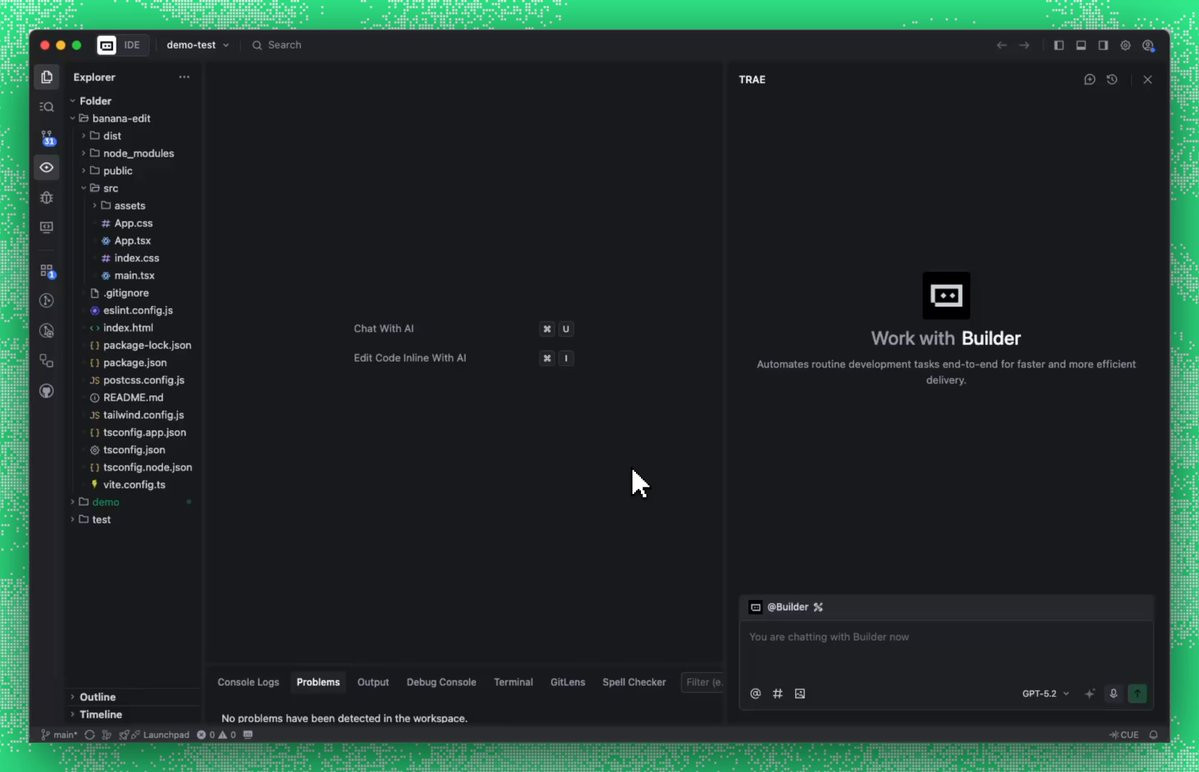This screenshot has height=772, width=1199.
Task: Open the GitHub icon in activity bar
Action: [47, 391]
